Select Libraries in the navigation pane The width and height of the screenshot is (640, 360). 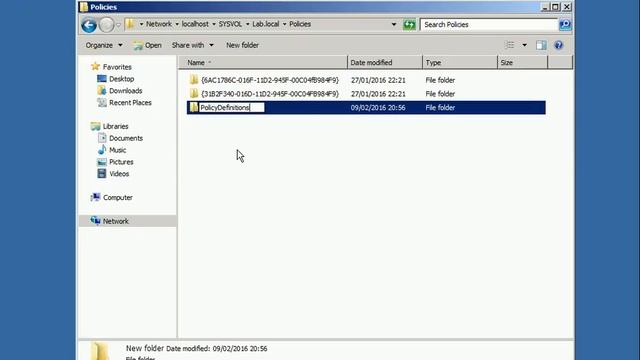tap(116, 127)
